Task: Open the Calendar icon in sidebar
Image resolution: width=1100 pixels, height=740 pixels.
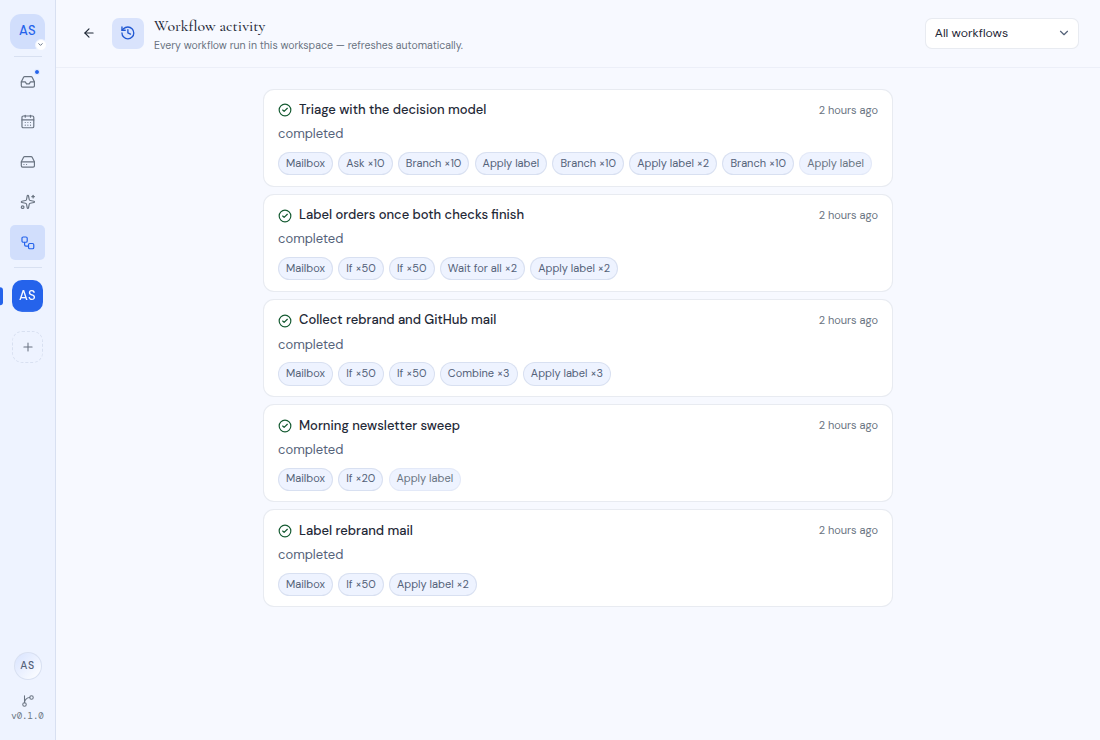Action: (x=27, y=122)
